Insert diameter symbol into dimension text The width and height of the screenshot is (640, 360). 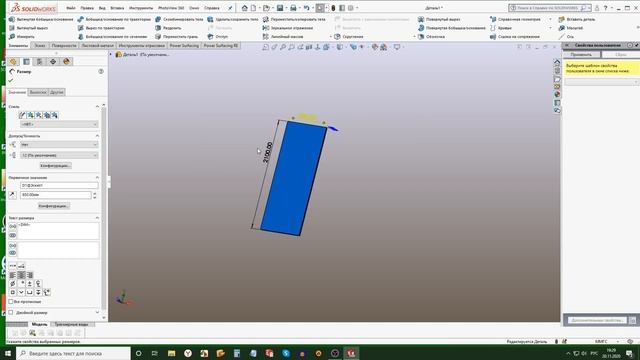[x=13, y=283]
